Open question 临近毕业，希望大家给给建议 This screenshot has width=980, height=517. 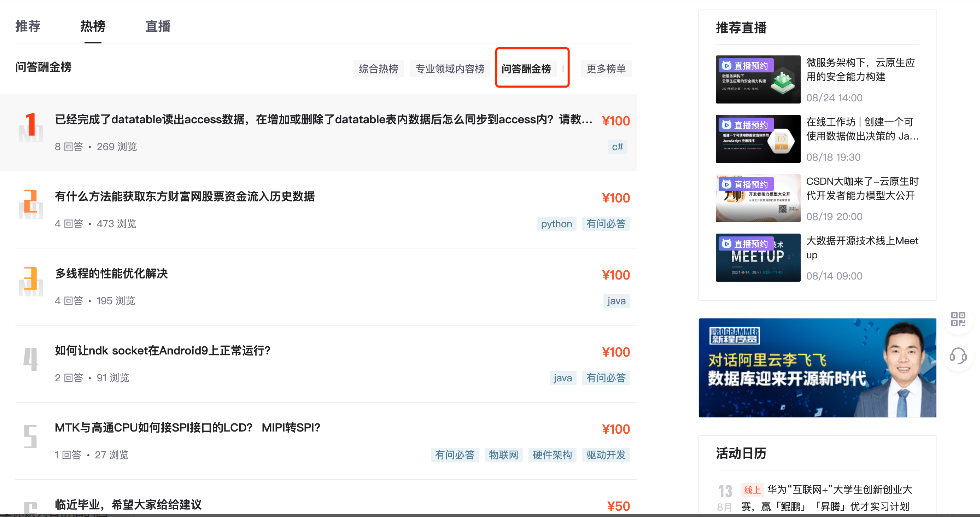click(128, 504)
